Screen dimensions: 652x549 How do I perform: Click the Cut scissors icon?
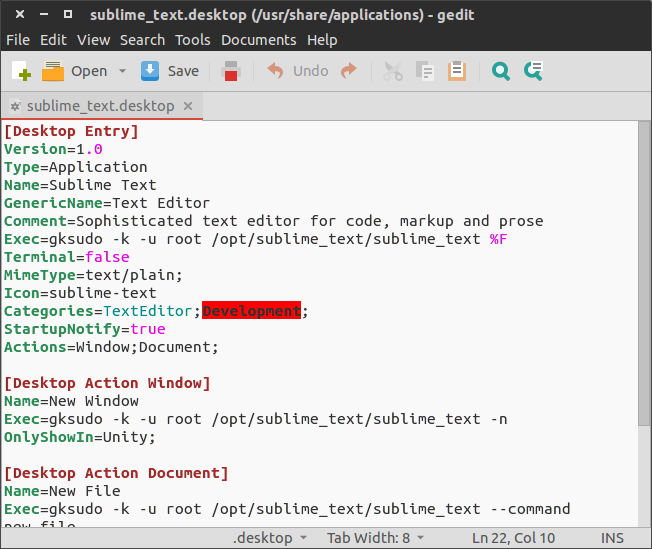[393, 71]
